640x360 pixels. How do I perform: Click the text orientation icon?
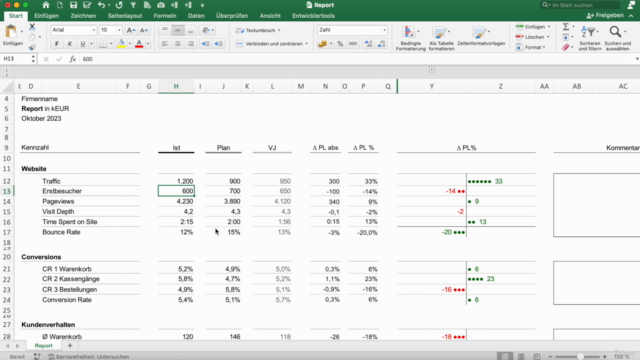click(206, 30)
